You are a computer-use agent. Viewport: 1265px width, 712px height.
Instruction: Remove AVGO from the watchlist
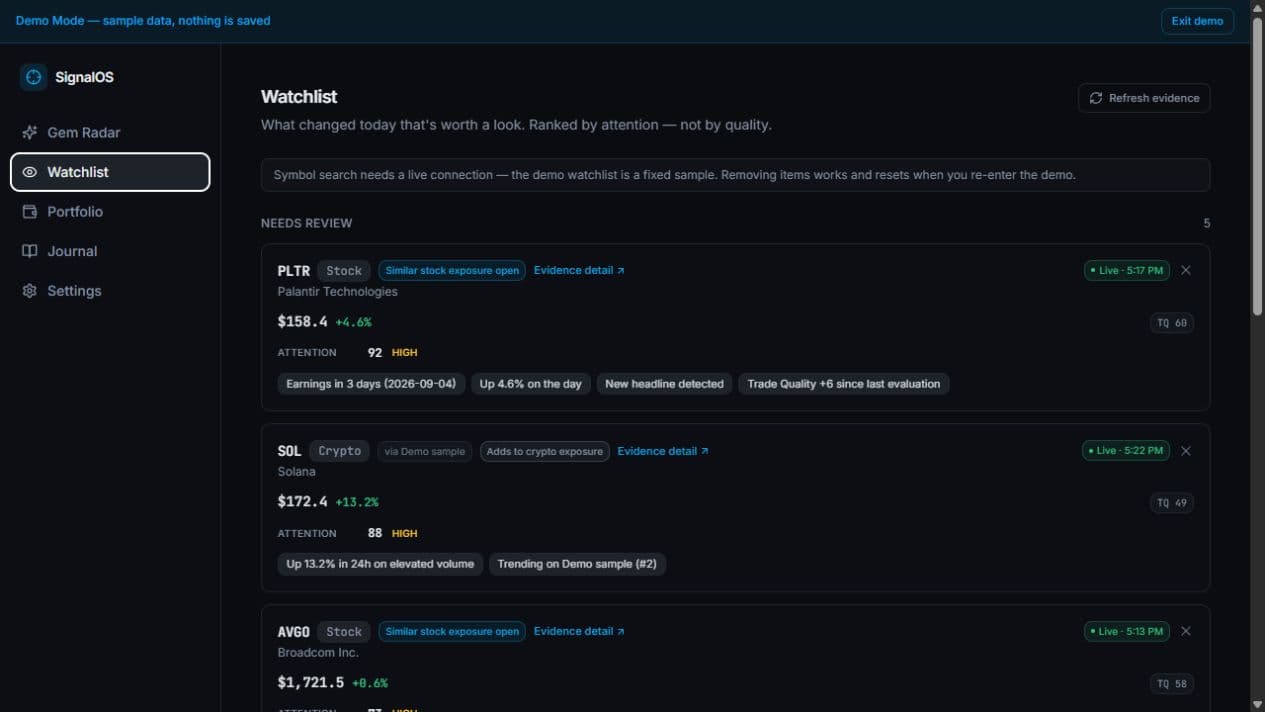click(1186, 631)
